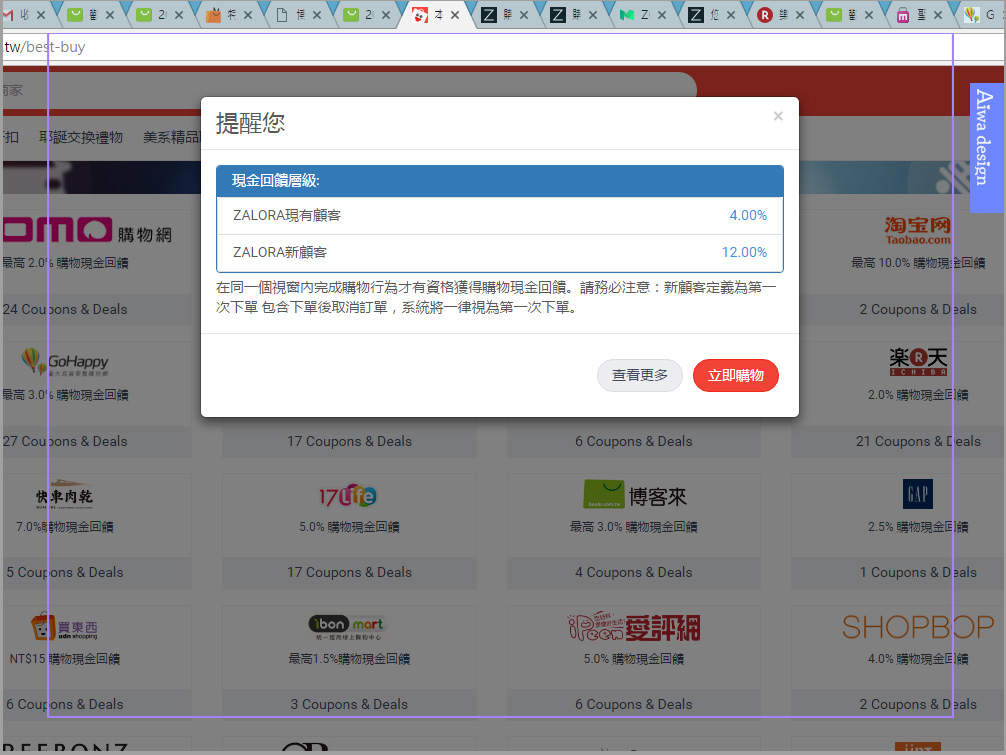This screenshot has width=1006, height=755.
Task: Click SHOPBOP's 4.0% 購物現金回饋 text
Action: point(917,659)
